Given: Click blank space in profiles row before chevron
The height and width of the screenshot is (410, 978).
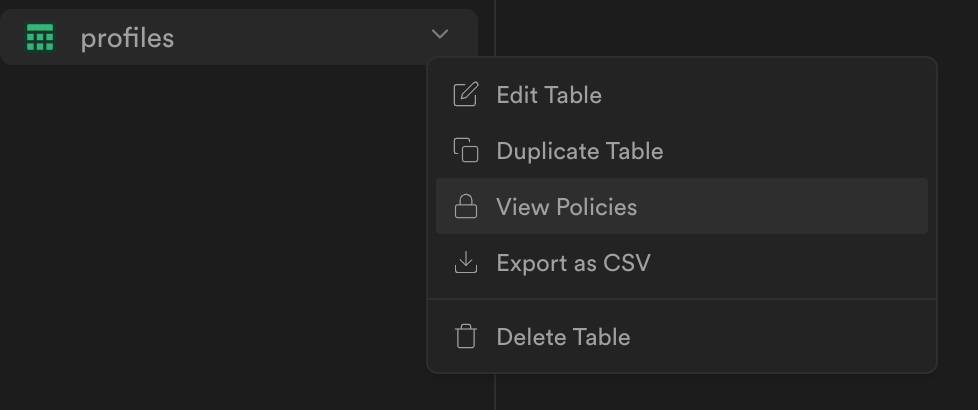Looking at the screenshot, I should (300, 38).
